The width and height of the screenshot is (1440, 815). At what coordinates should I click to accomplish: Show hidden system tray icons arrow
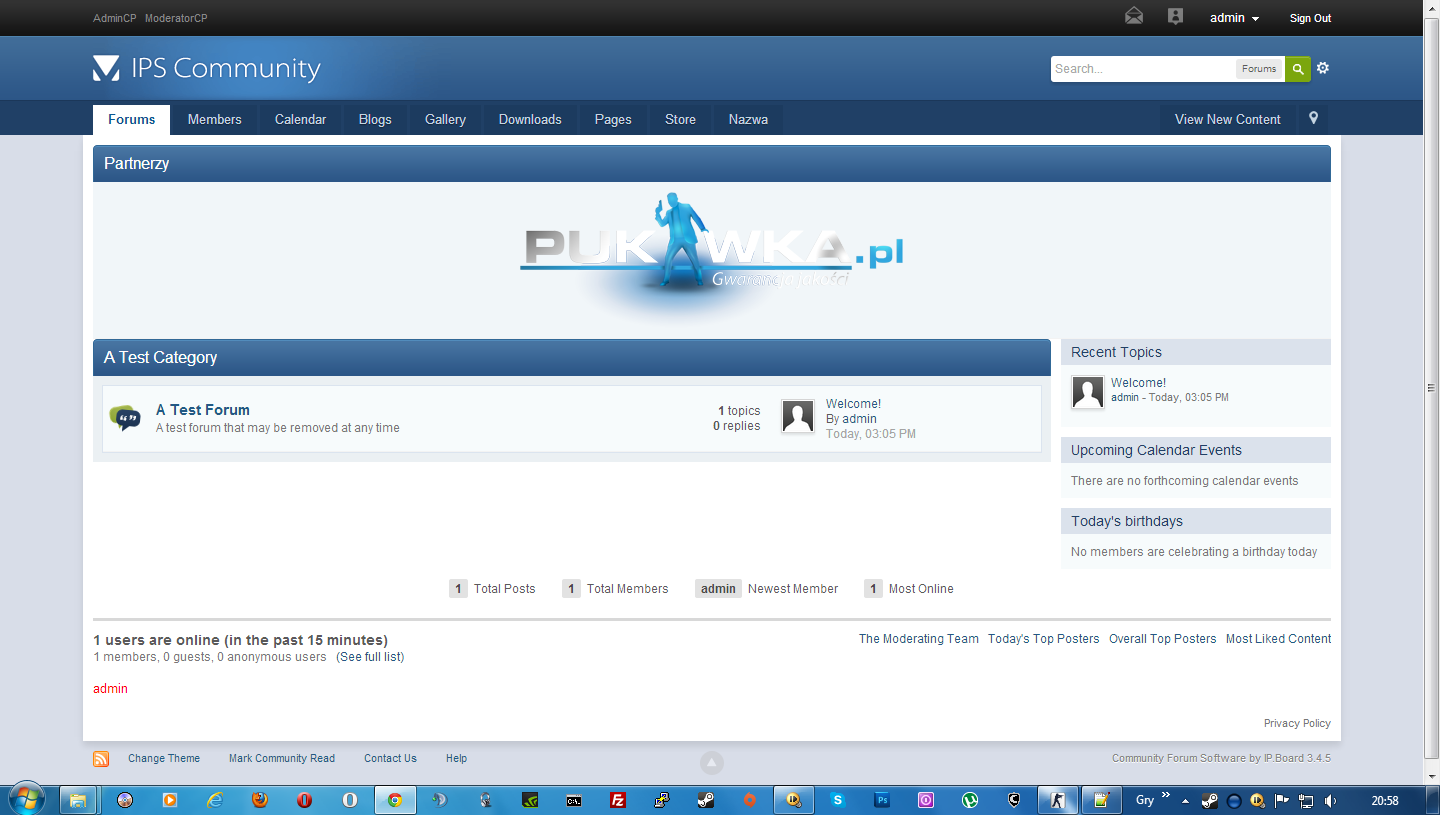click(x=1185, y=801)
